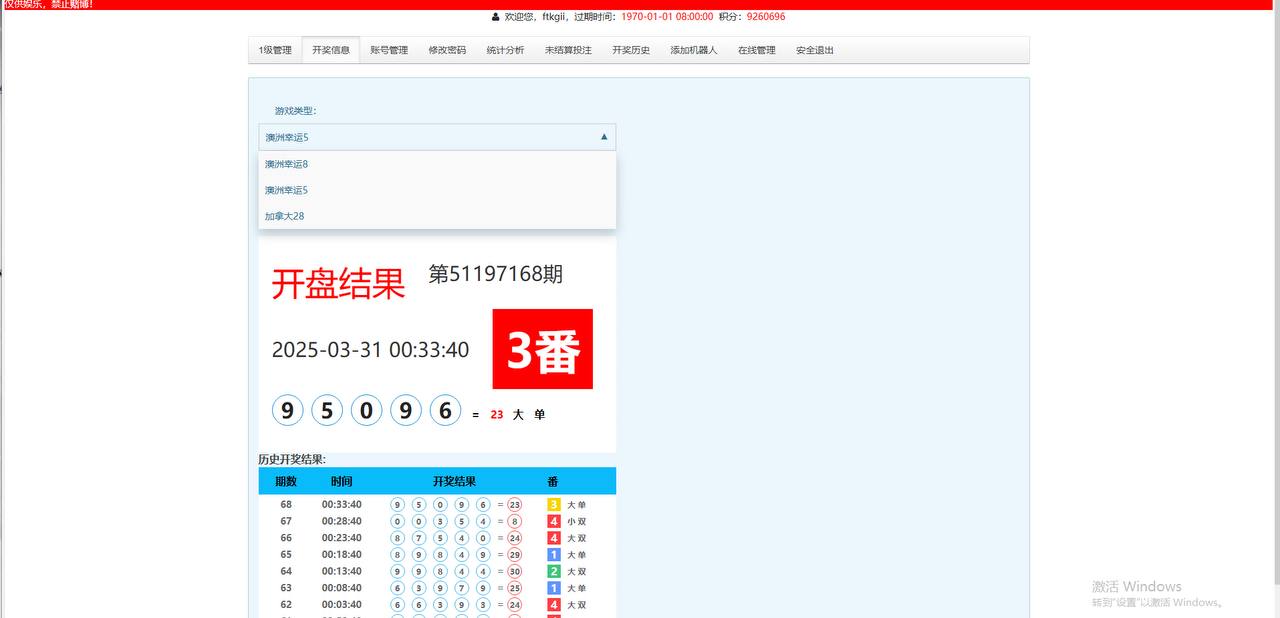Collapse the 游戏类型 dropdown using its arrow
The height and width of the screenshot is (618, 1280).
pyautogui.click(x=604, y=137)
